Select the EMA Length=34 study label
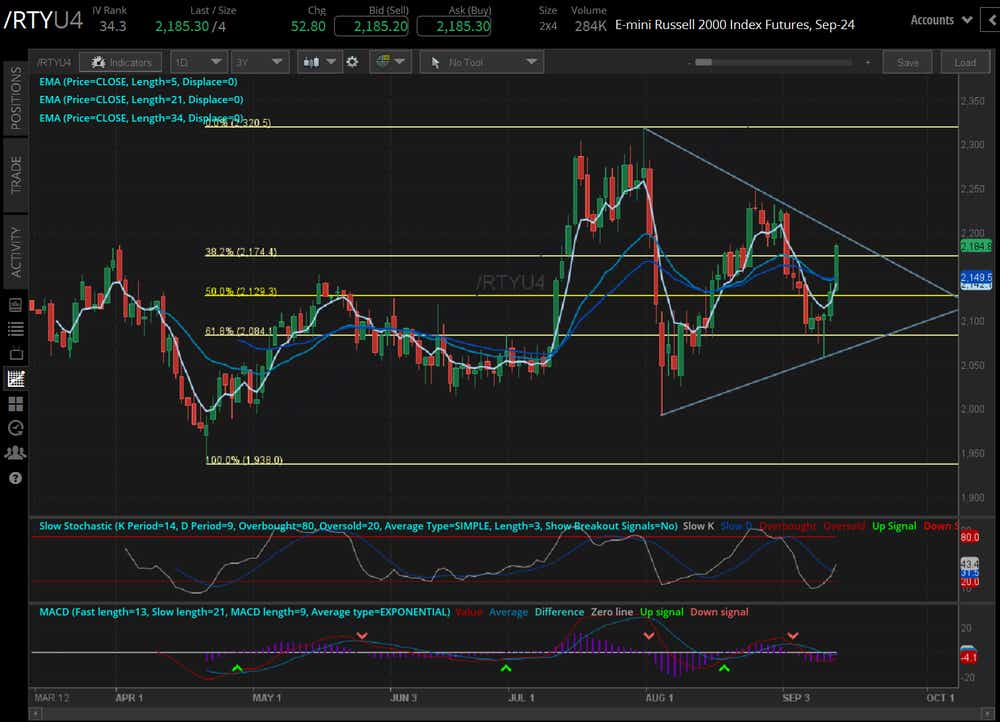 pos(141,118)
